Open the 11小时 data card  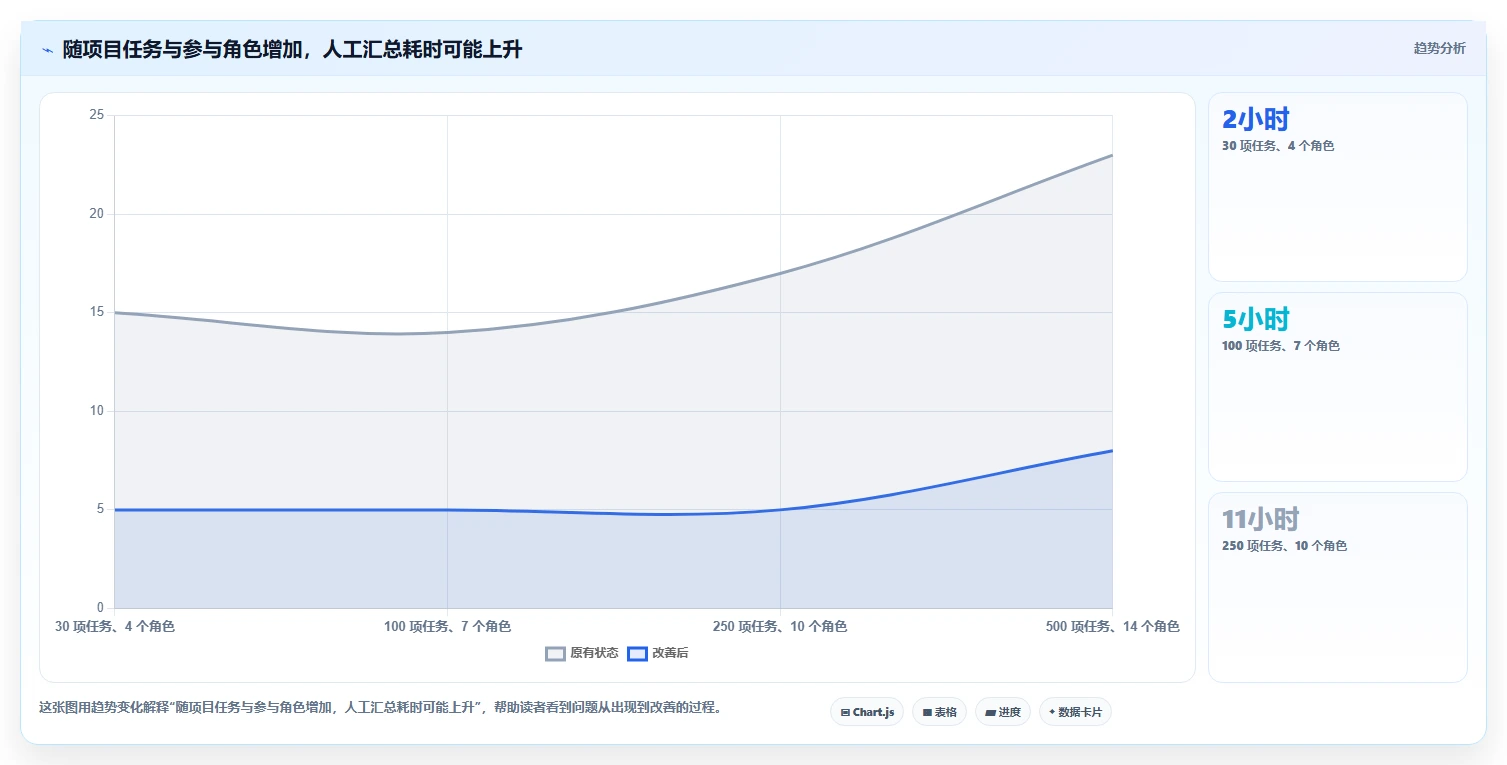click(1337, 587)
